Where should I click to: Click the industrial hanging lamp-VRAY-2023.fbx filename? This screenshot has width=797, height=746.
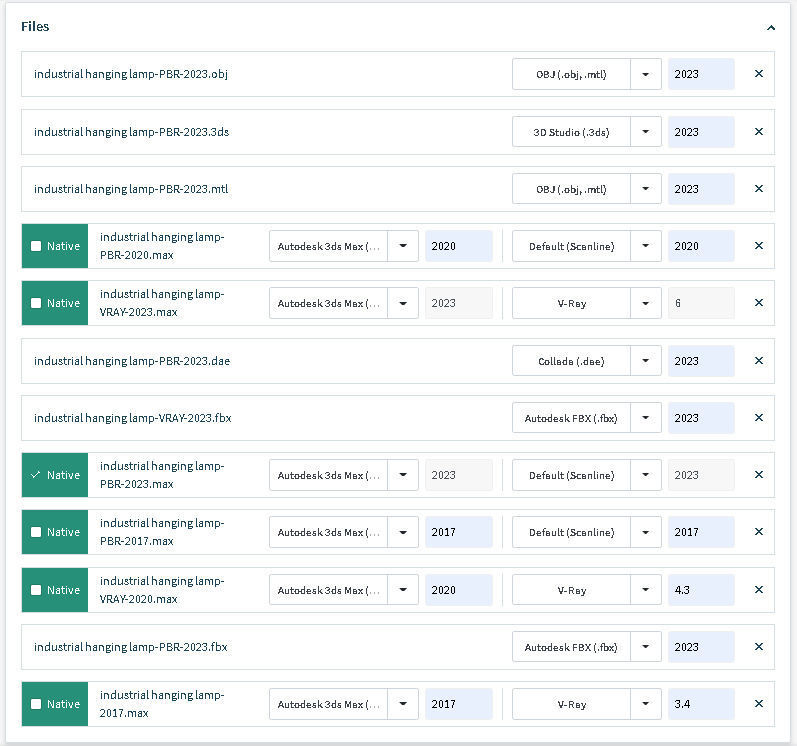(132, 418)
